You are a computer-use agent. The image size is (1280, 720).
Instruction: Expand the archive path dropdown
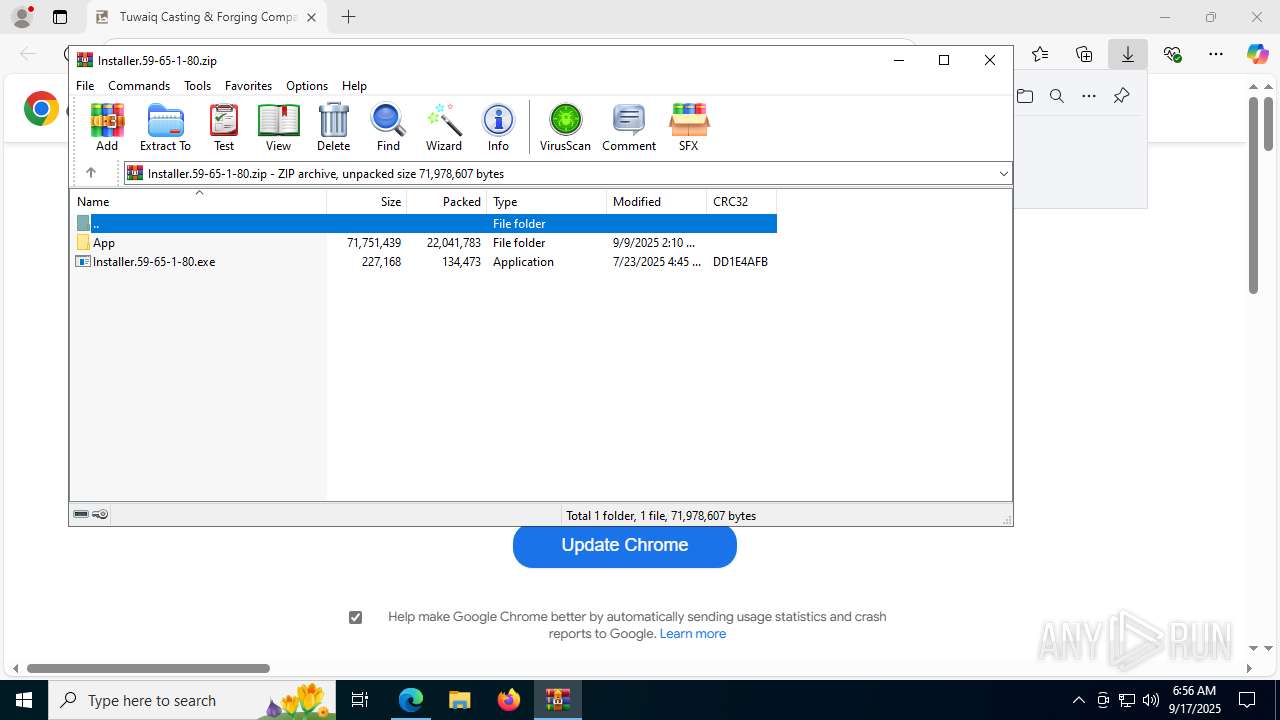(1003, 173)
